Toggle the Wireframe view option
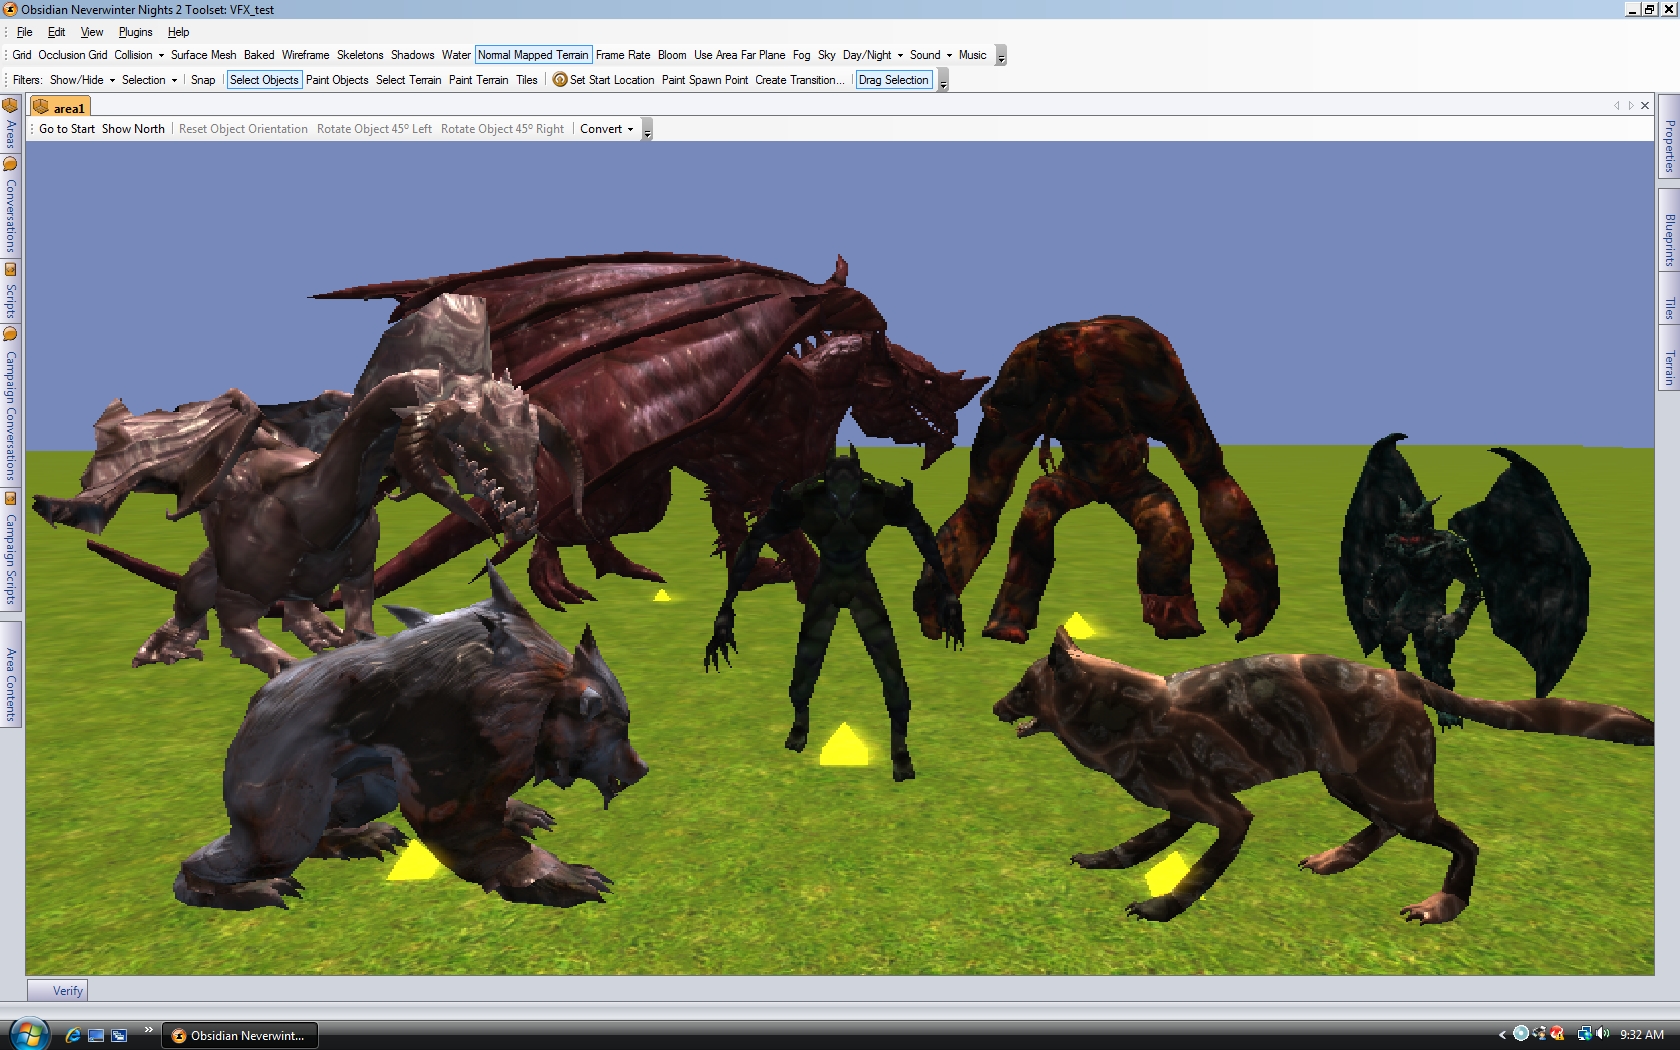This screenshot has width=1680, height=1050. (305, 55)
